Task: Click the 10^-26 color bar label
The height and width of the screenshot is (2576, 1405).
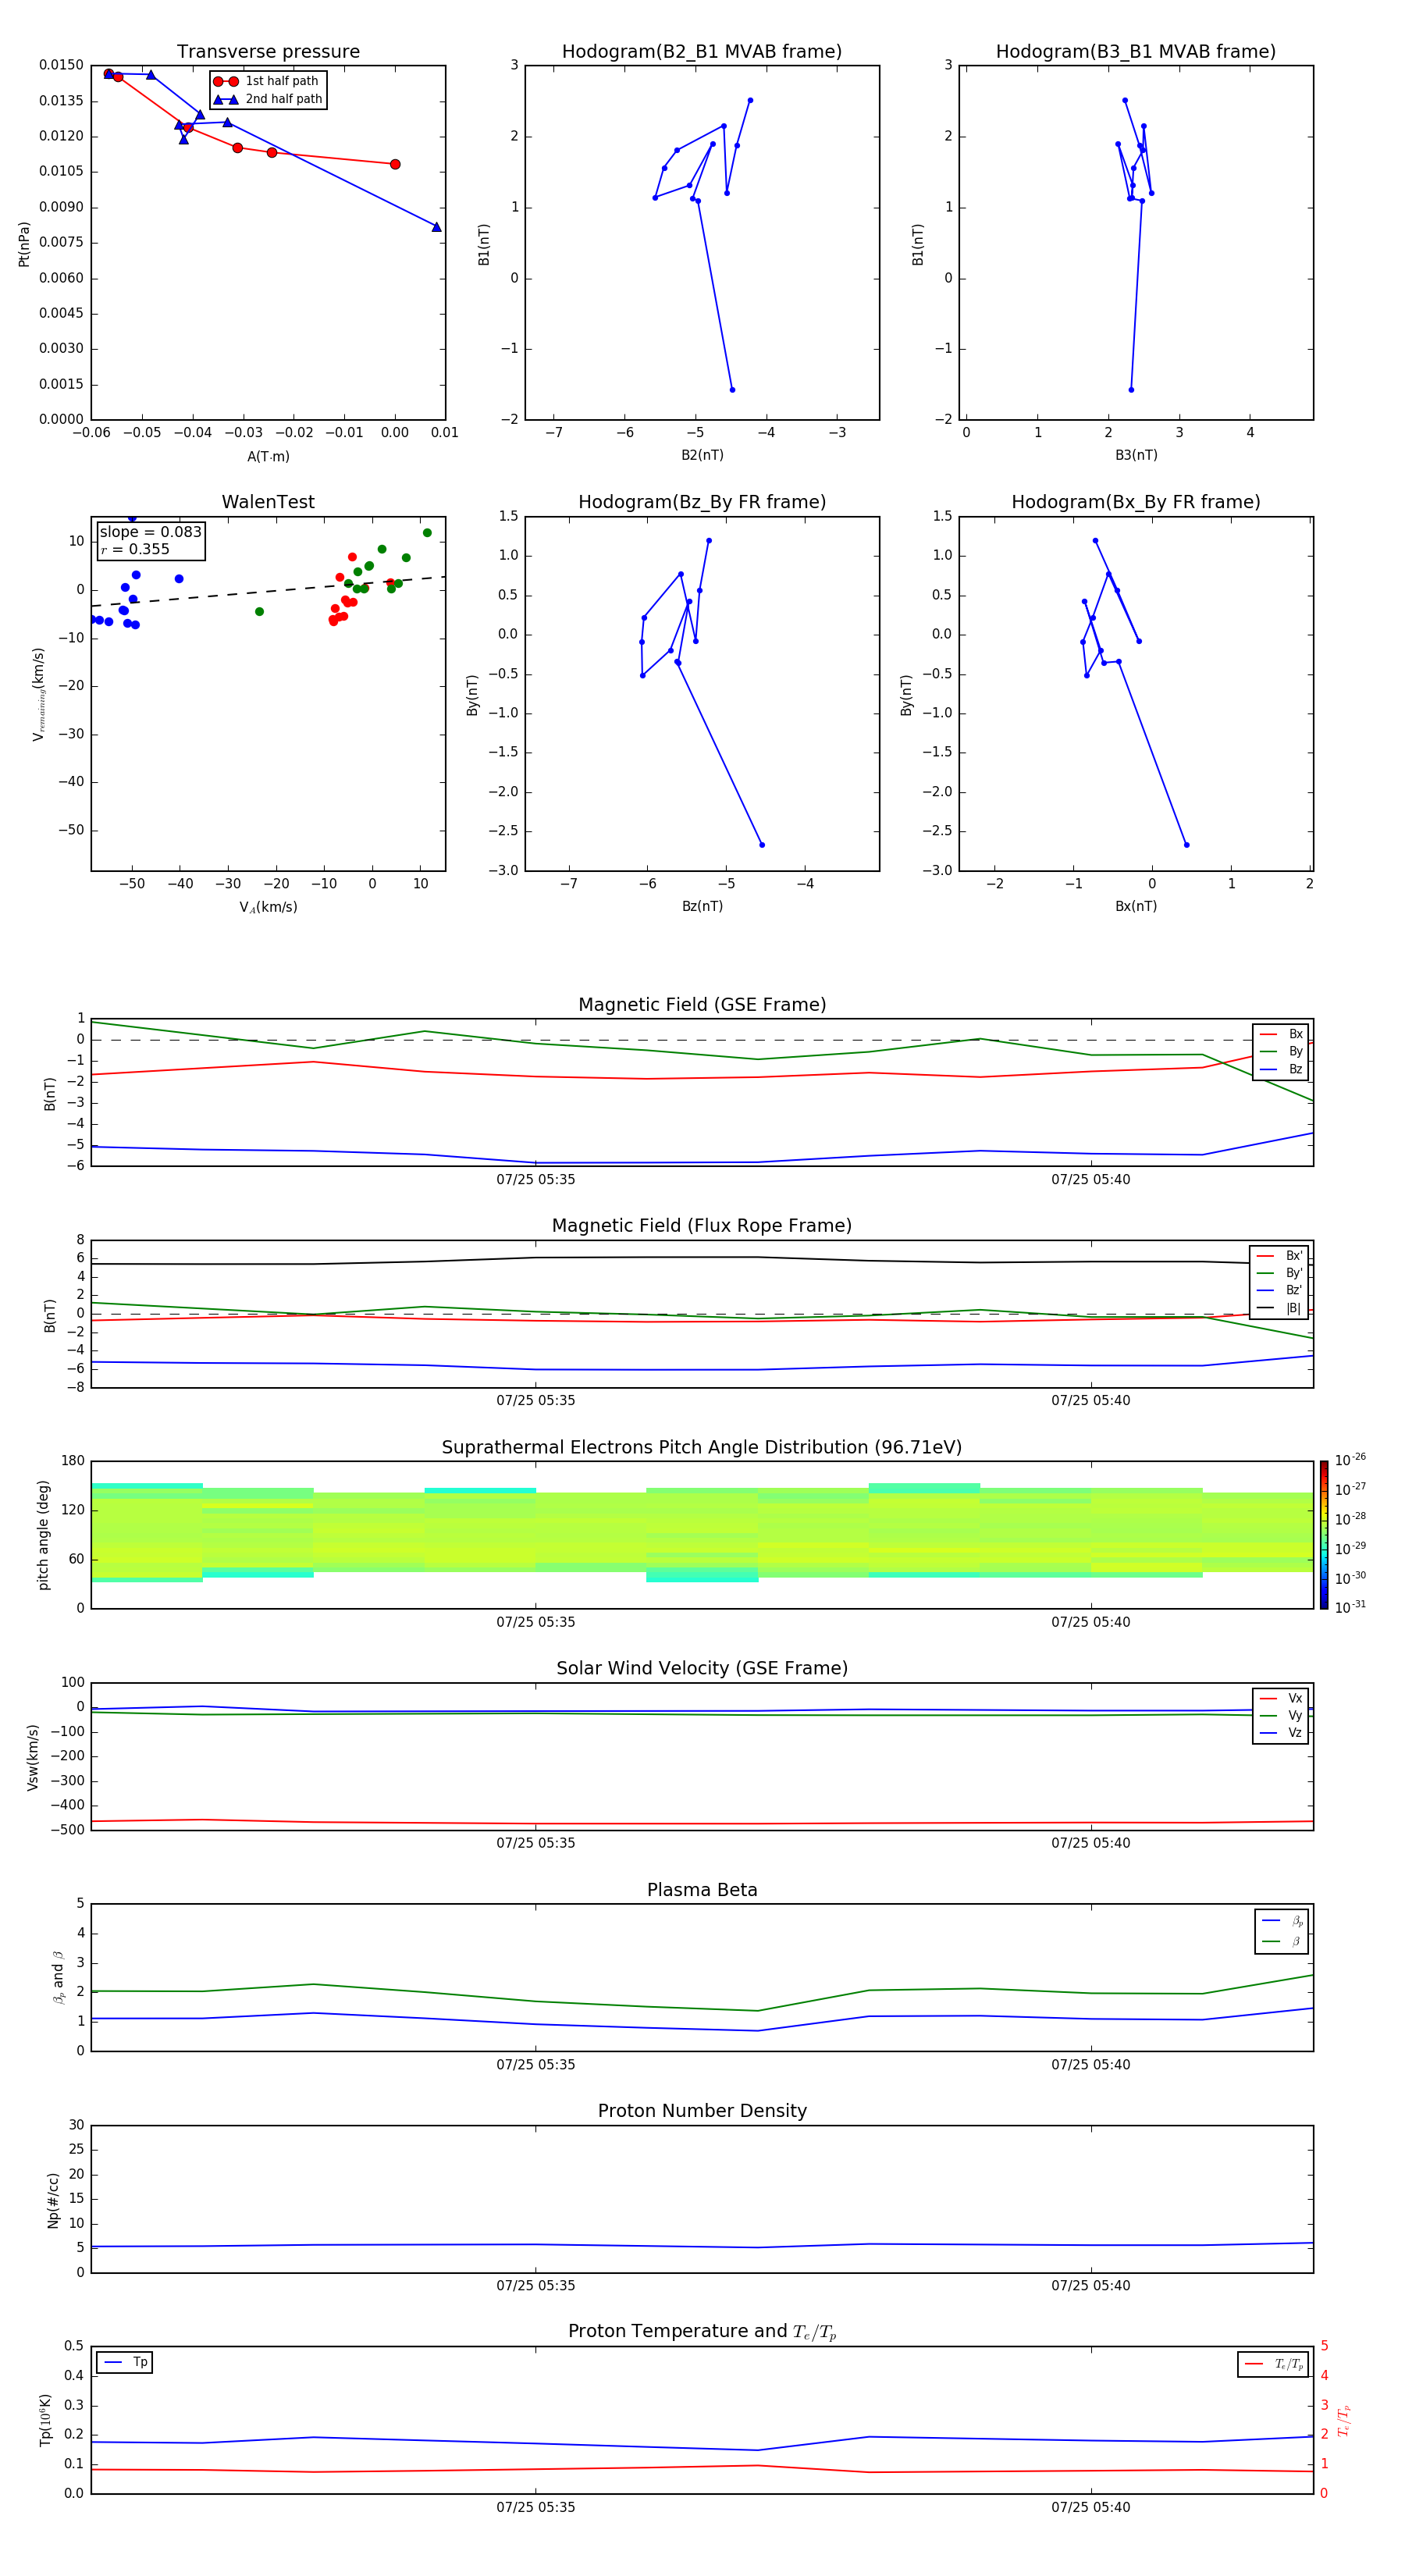Action: click(x=1350, y=1460)
